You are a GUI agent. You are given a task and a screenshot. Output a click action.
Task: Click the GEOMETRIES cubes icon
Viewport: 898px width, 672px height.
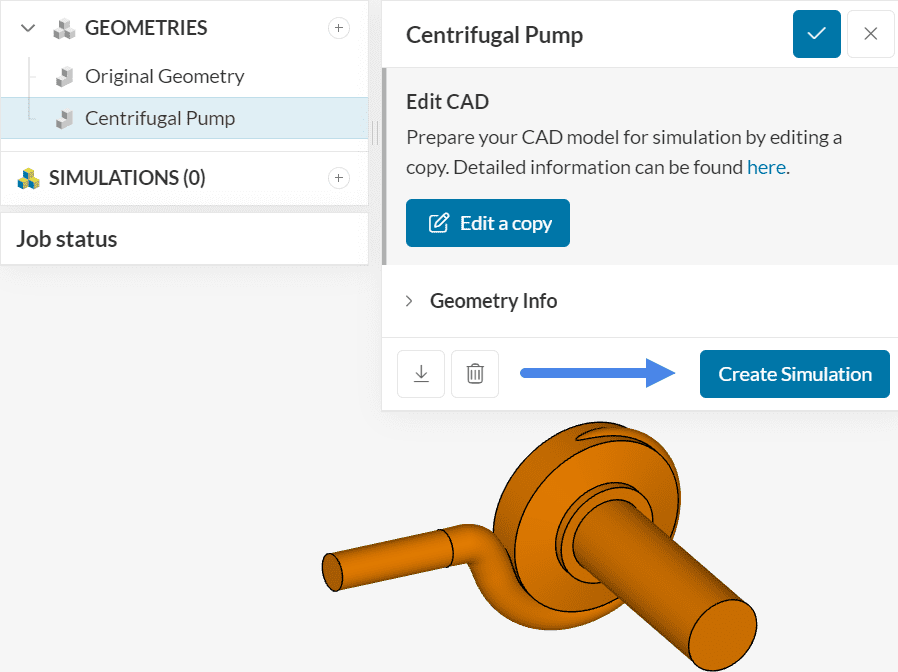[x=65, y=28]
